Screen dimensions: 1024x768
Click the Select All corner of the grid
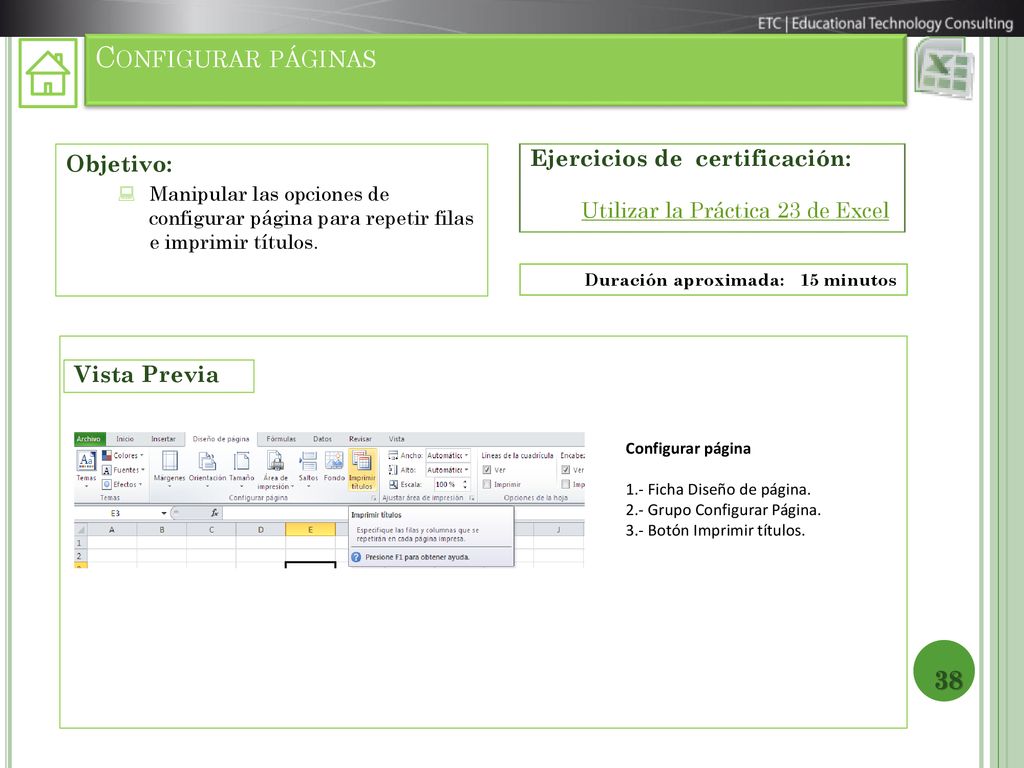(x=80, y=530)
